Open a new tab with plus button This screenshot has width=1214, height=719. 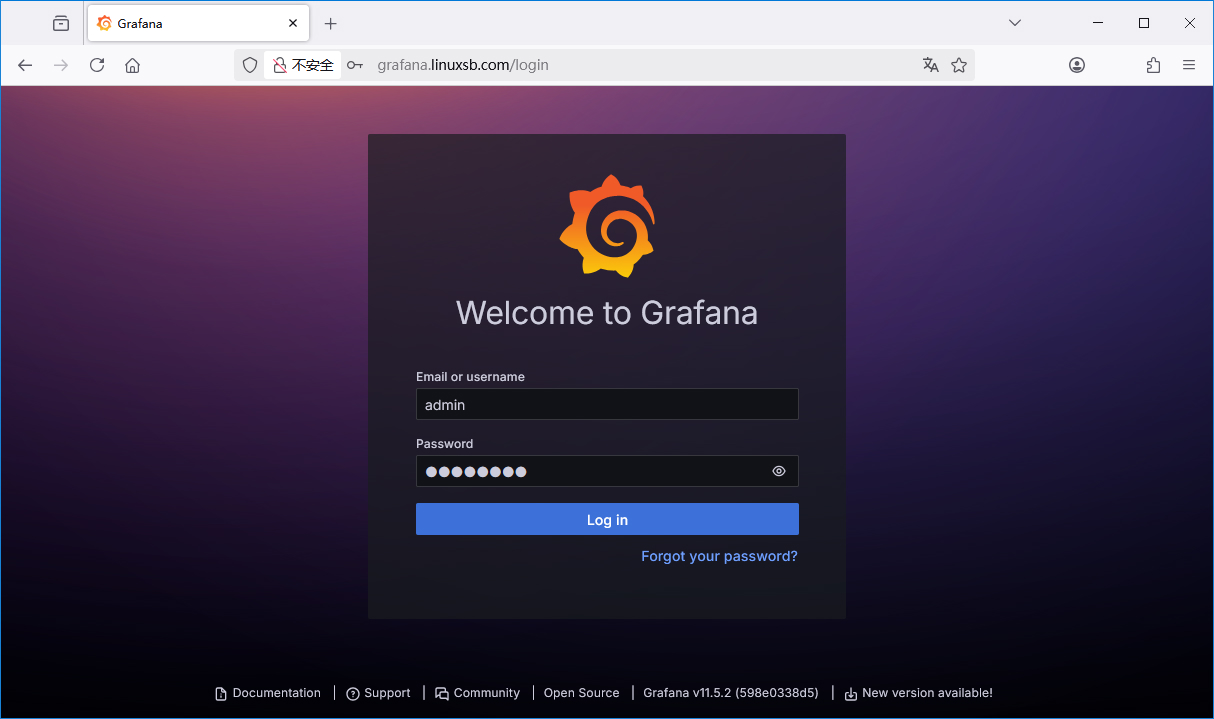[331, 23]
